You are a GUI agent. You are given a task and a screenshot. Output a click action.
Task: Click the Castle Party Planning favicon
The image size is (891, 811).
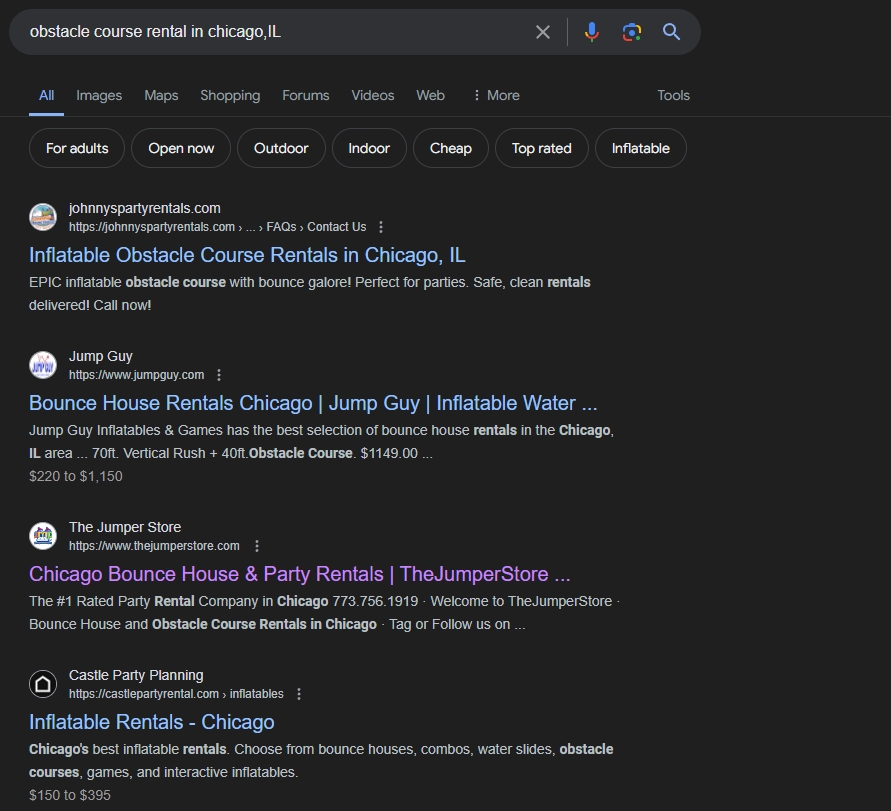coord(43,684)
